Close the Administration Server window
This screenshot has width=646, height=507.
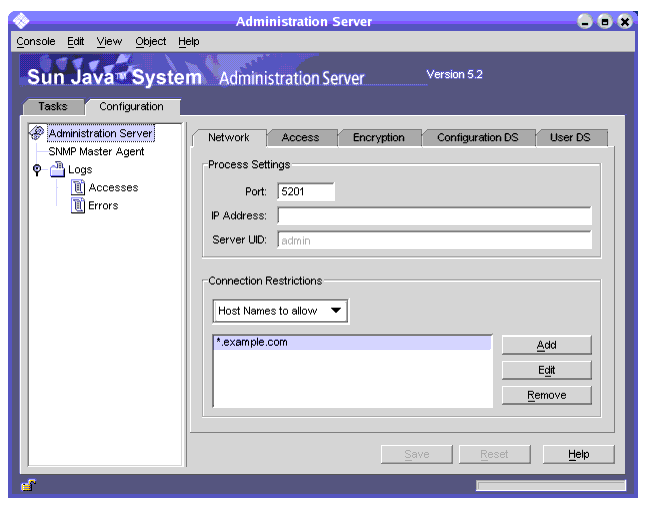click(625, 21)
